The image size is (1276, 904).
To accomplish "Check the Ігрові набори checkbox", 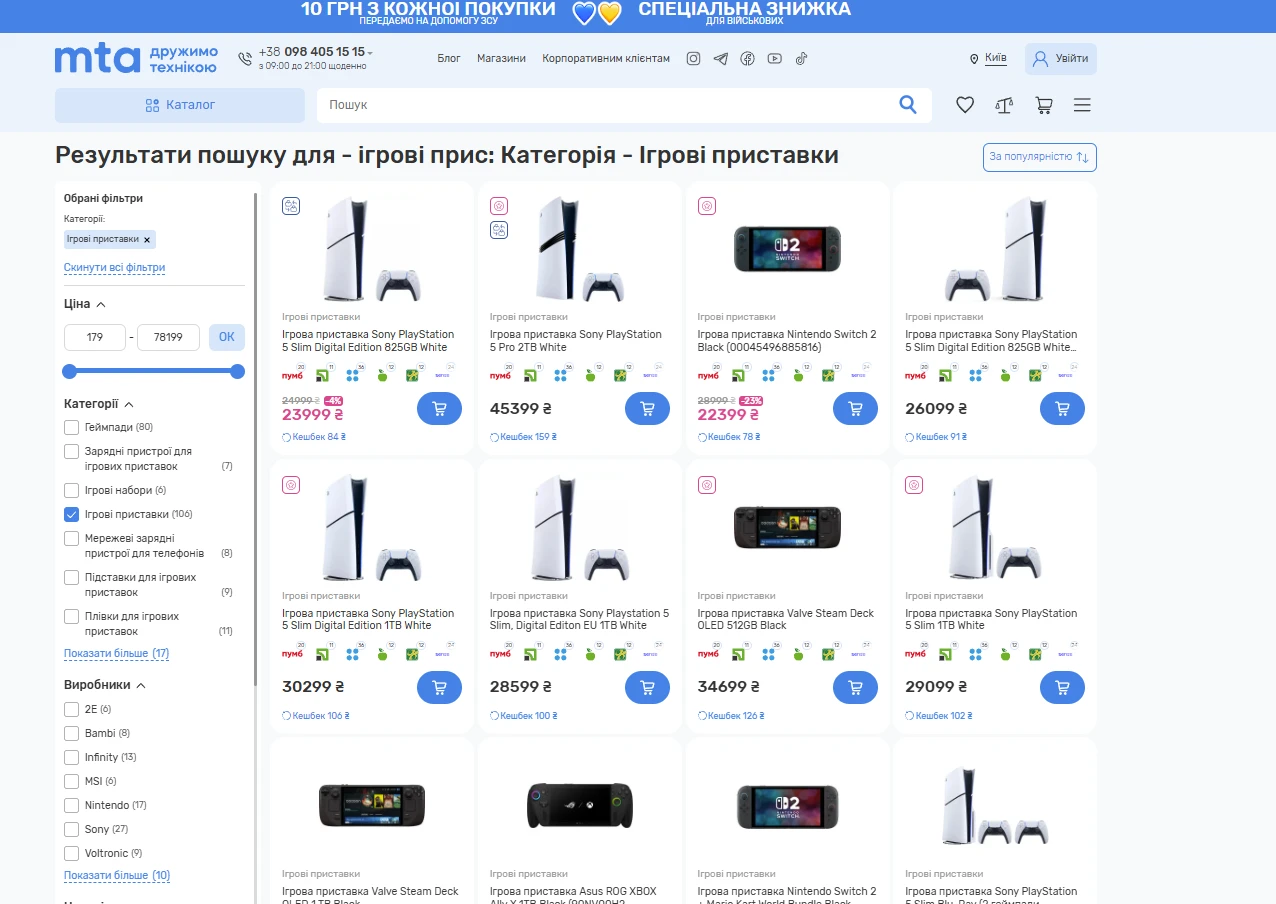I will pos(71,490).
